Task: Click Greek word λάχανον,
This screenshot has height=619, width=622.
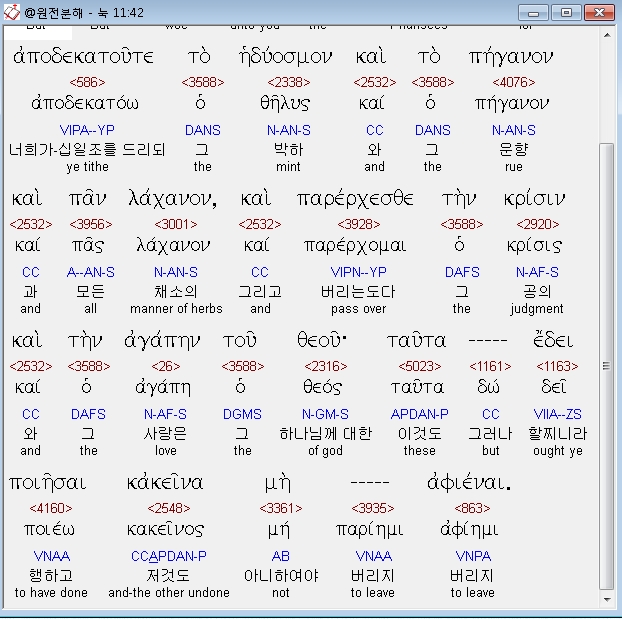Action: pos(173,199)
